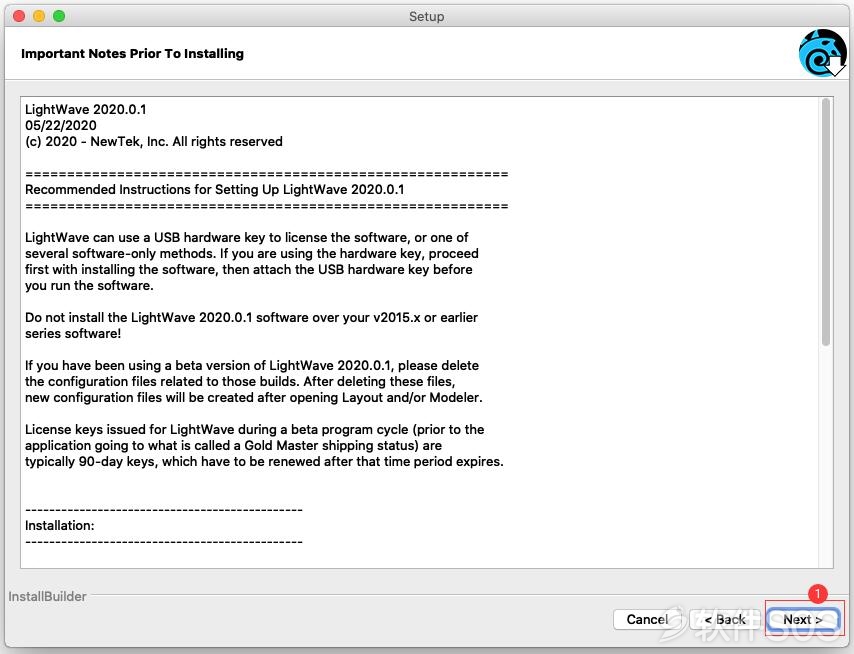This screenshot has width=854, height=654.
Task: Click the Next button
Action: [803, 619]
